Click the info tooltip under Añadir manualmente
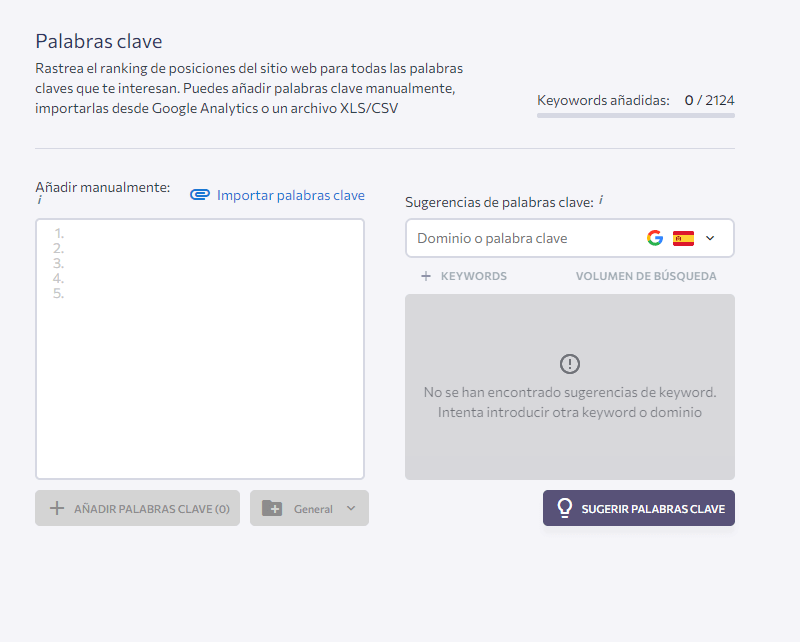The width and height of the screenshot is (800, 642). pyautogui.click(x=38, y=199)
